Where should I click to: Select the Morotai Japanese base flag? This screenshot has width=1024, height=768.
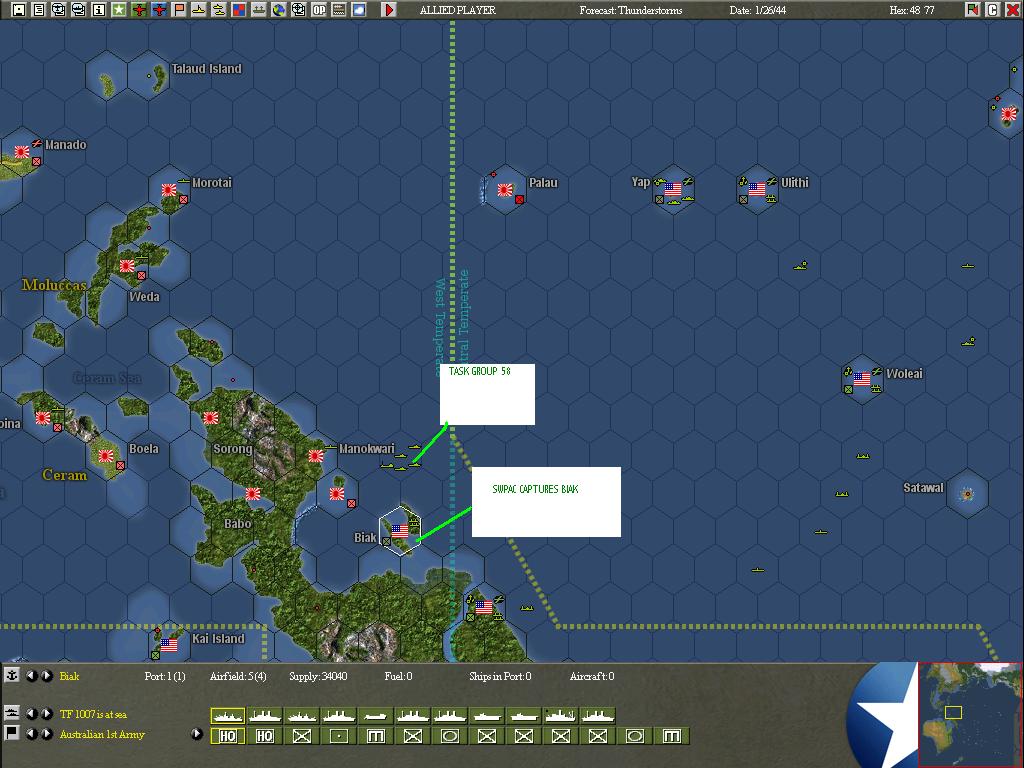168,190
